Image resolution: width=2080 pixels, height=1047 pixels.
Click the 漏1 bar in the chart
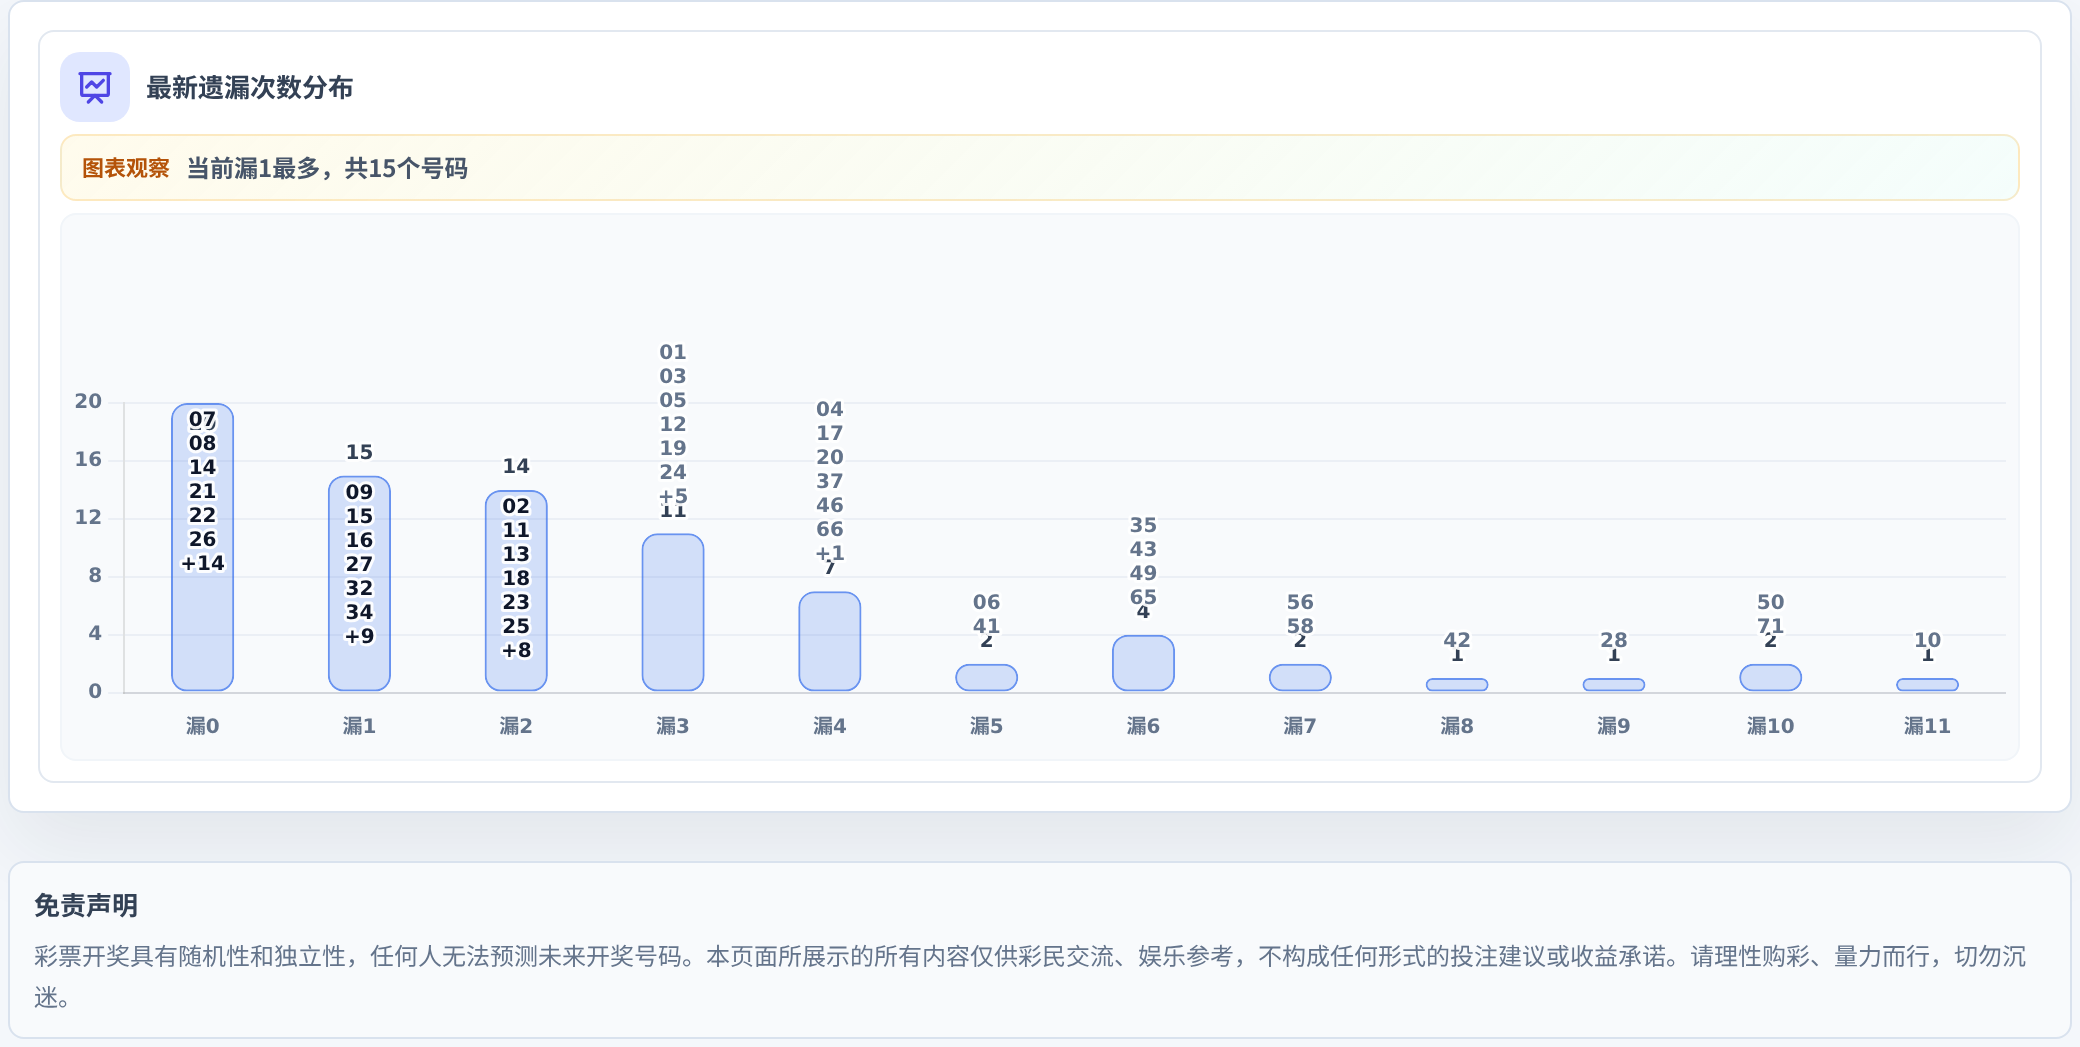pos(359,583)
